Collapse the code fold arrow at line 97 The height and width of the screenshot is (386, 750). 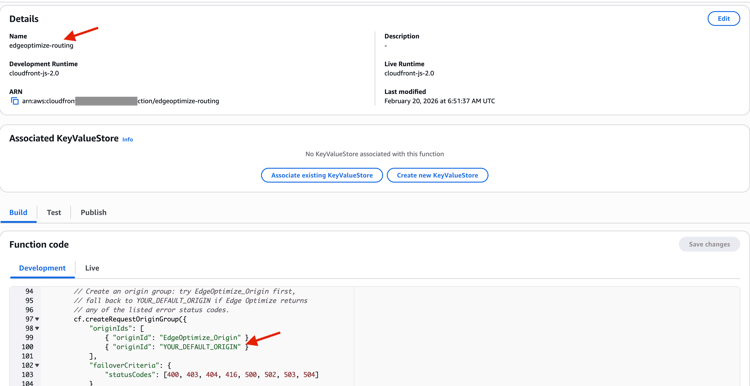click(37, 319)
